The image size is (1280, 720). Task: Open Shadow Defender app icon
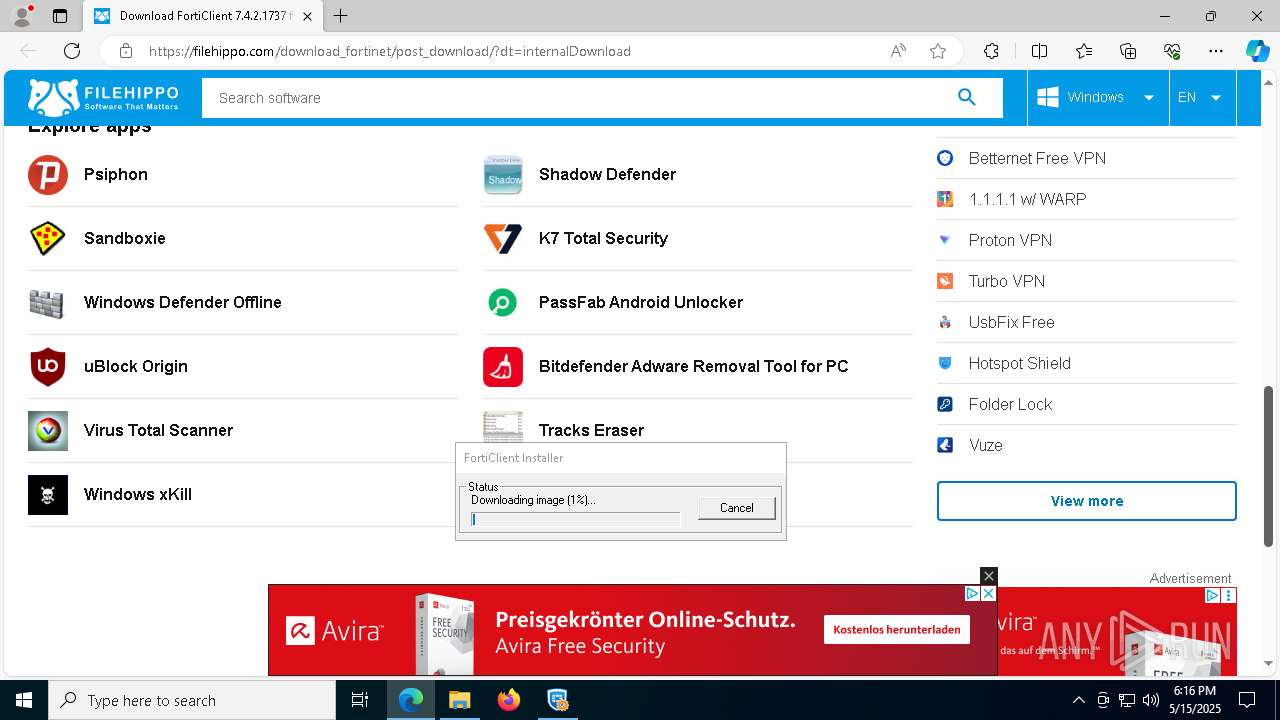click(503, 175)
